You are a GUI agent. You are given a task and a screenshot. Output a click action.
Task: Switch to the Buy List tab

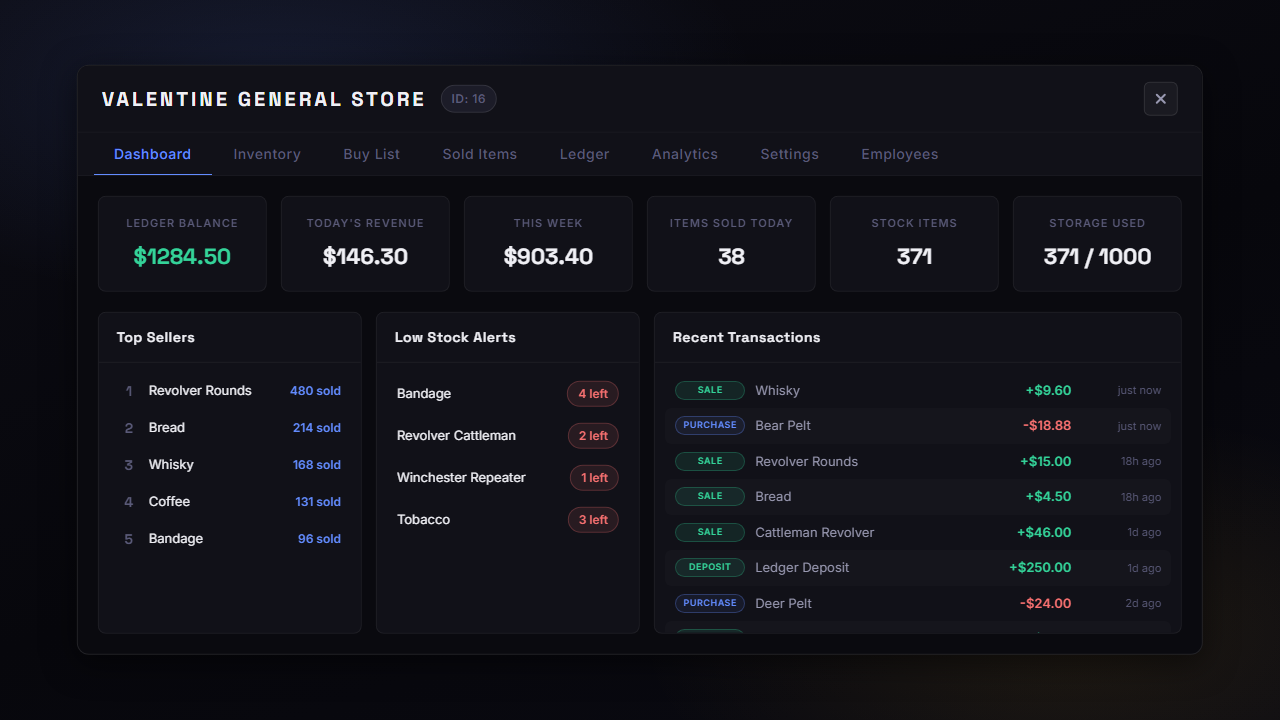371,154
